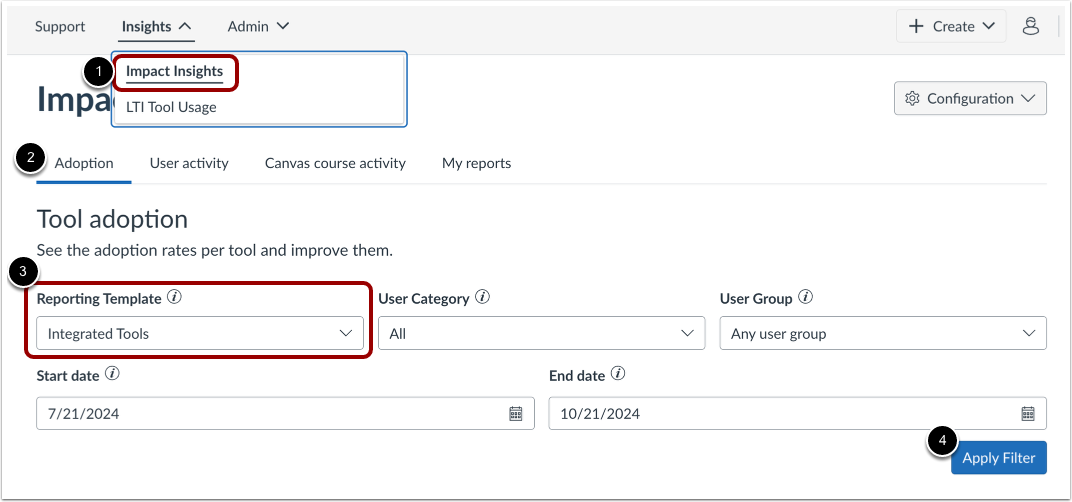The width and height of the screenshot is (1072, 502).
Task: Click the Tool adoption heading
Action: point(112,220)
